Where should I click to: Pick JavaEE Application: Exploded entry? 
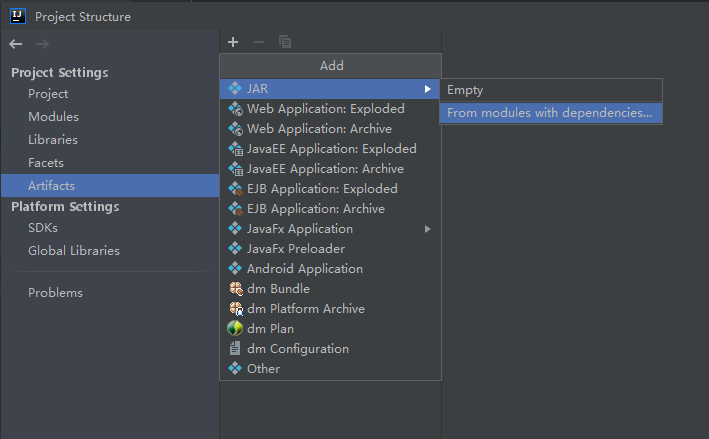tap(330, 148)
